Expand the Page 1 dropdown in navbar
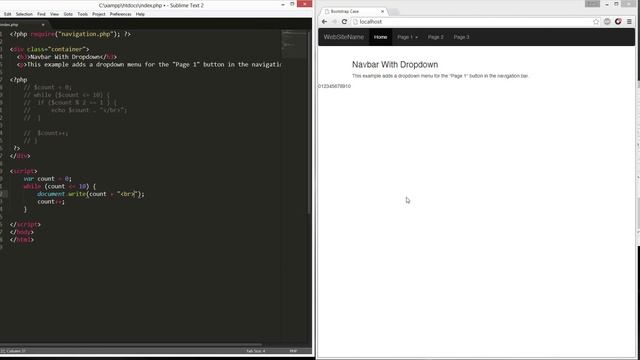This screenshot has width=640, height=360. pos(407,37)
